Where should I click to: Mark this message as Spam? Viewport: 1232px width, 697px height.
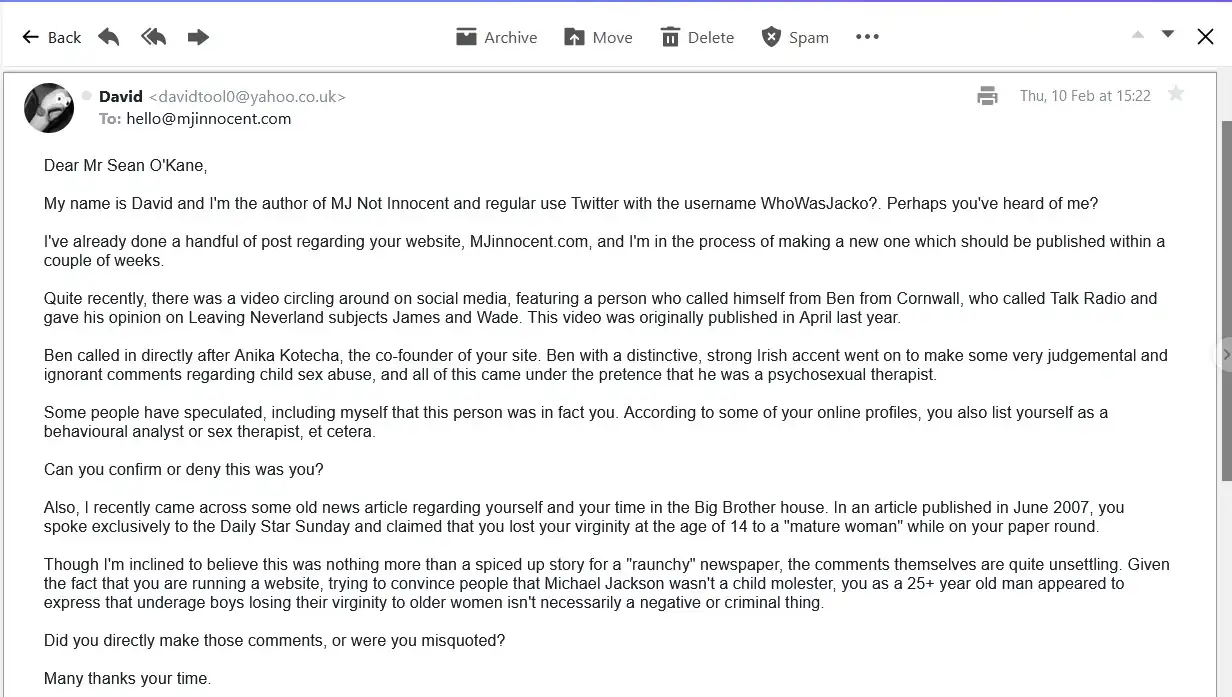(795, 37)
